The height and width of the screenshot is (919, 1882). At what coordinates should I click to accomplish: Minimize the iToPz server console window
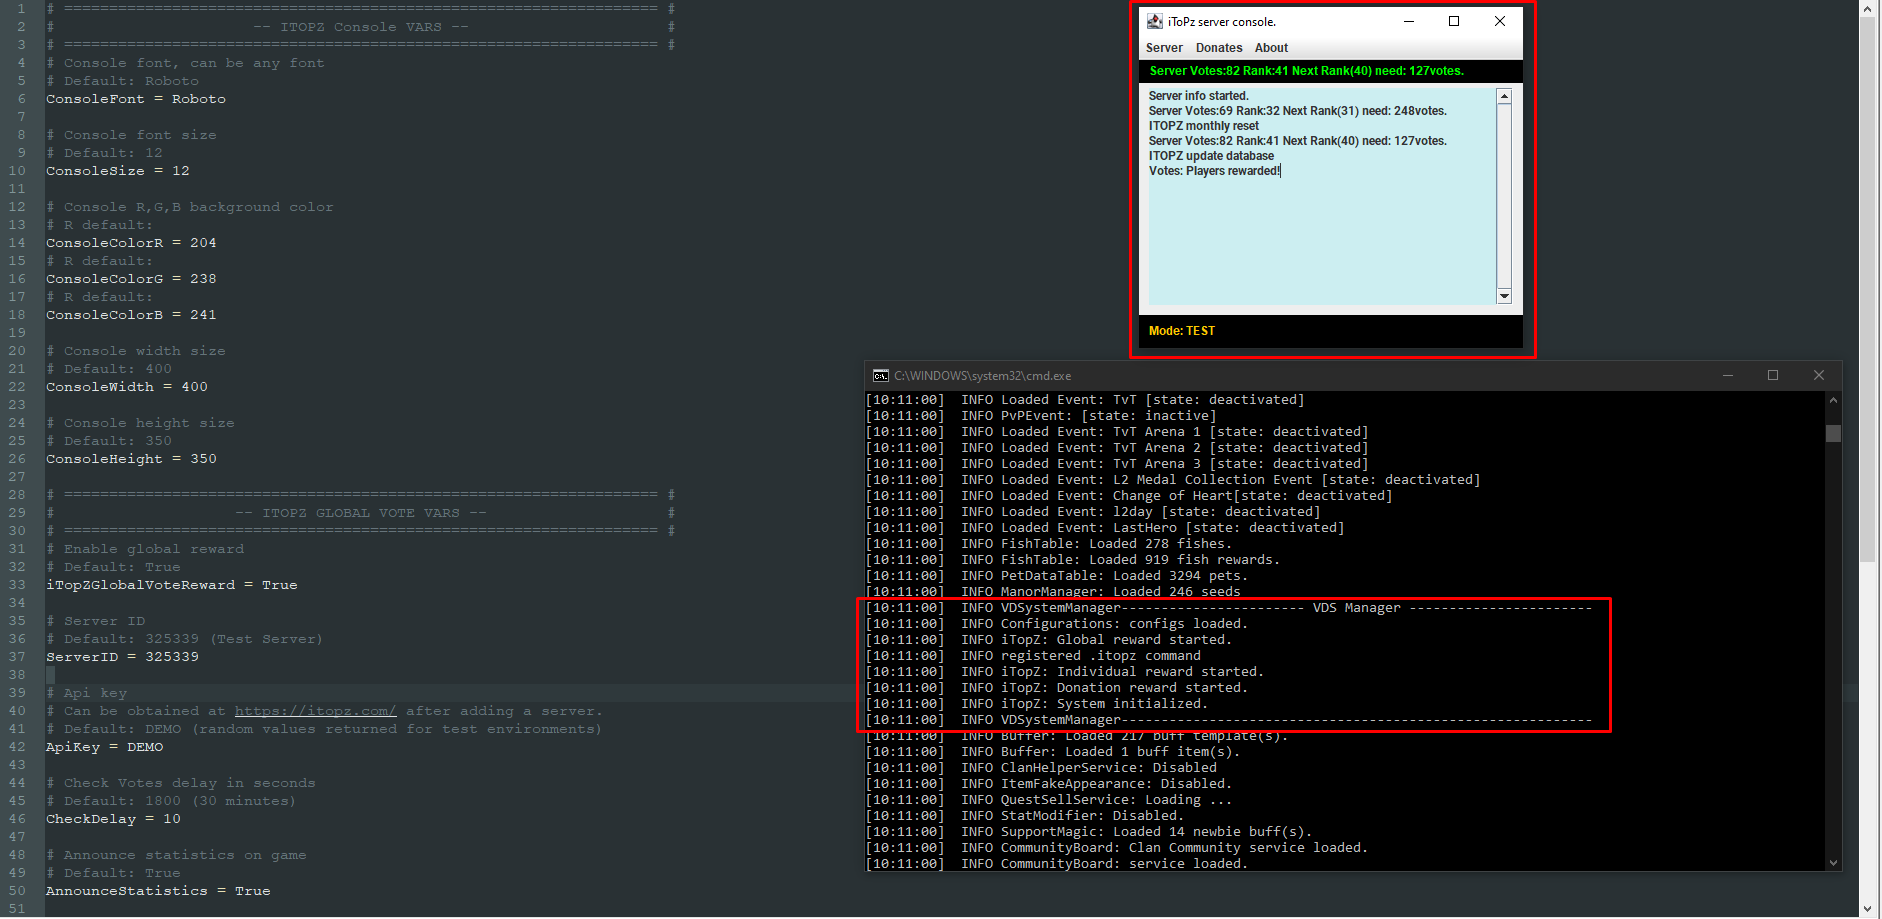1409,21
